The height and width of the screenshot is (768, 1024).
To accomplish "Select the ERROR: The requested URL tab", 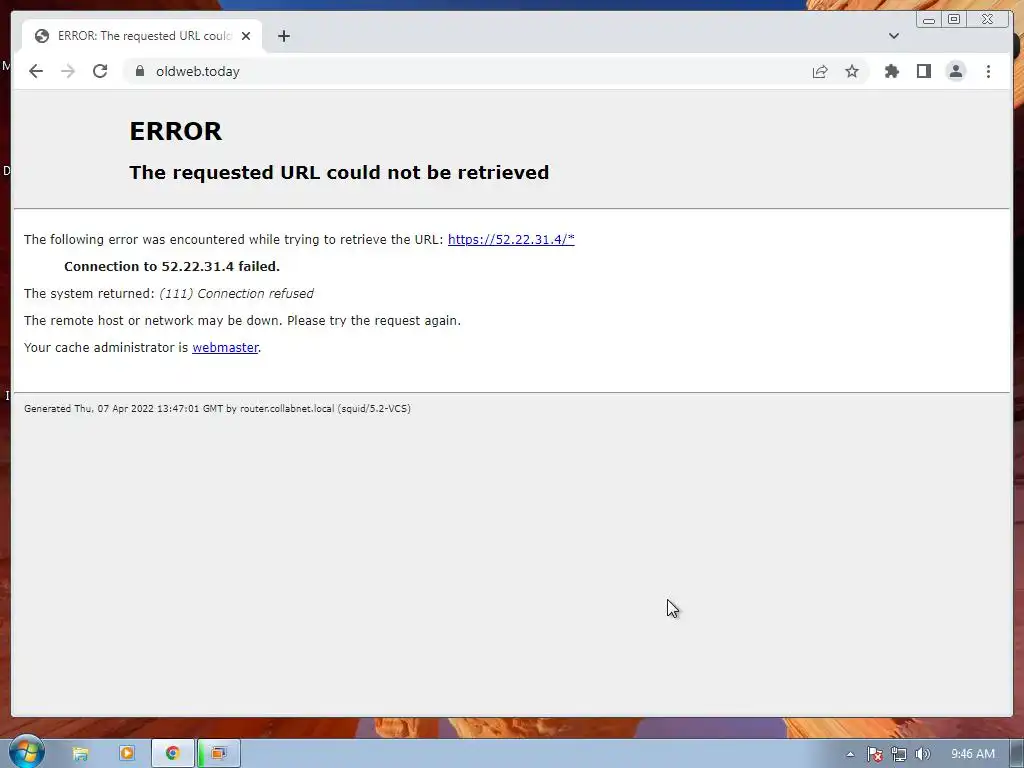I will tap(142, 36).
